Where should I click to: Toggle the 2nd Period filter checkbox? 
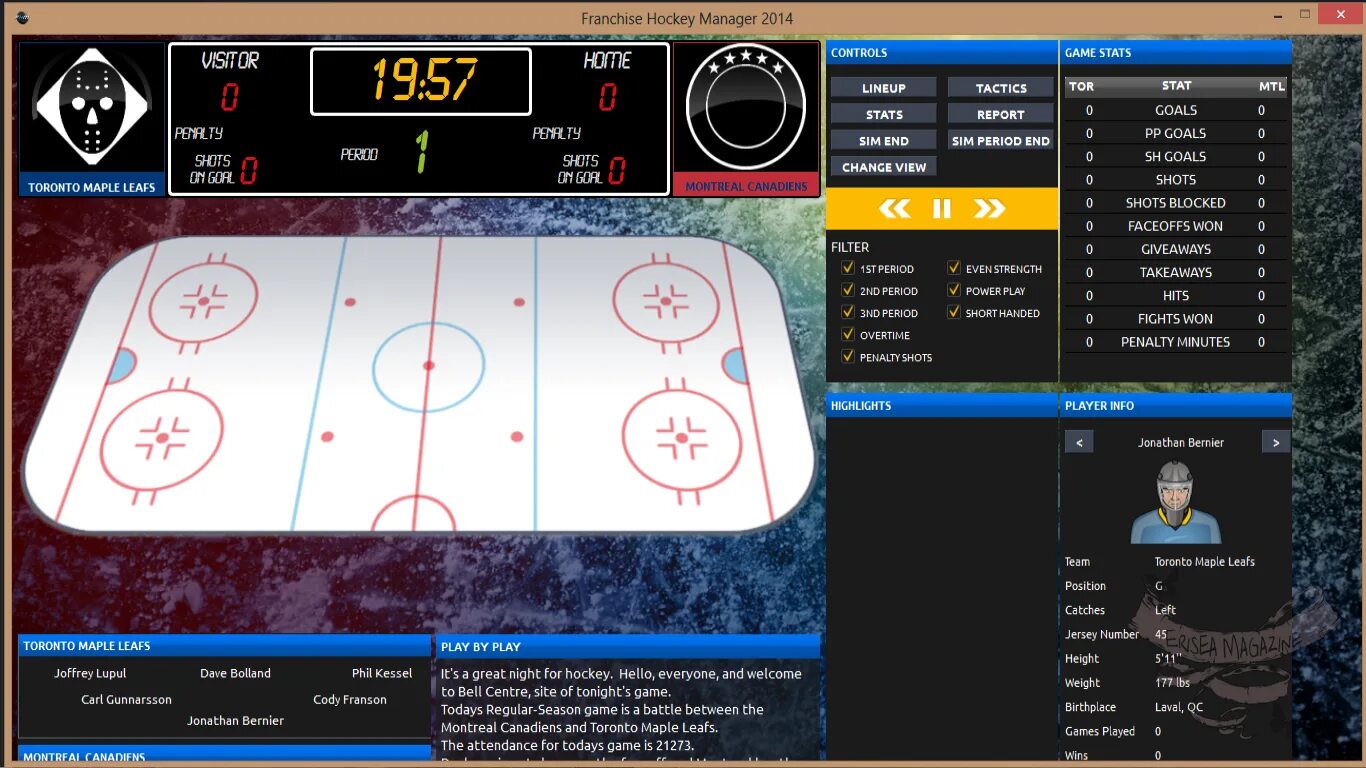(x=848, y=290)
